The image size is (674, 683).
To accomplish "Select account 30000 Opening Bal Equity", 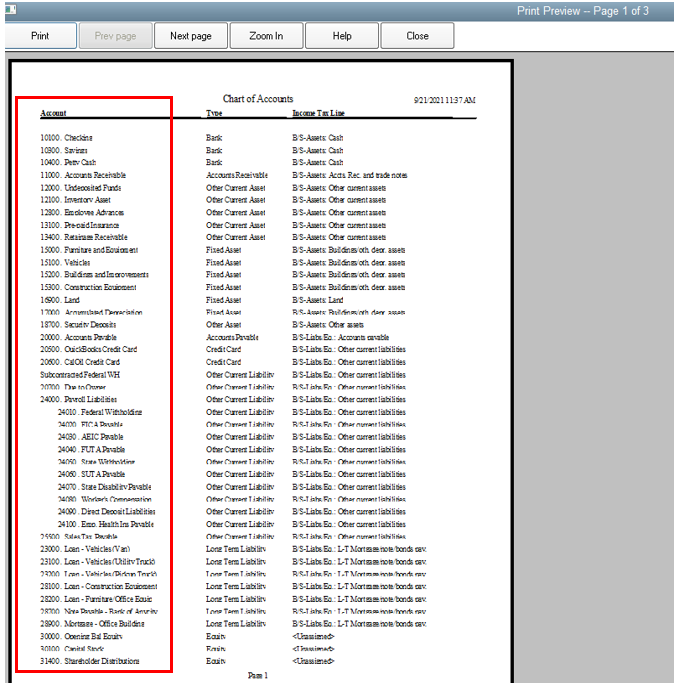I will (x=81, y=636).
